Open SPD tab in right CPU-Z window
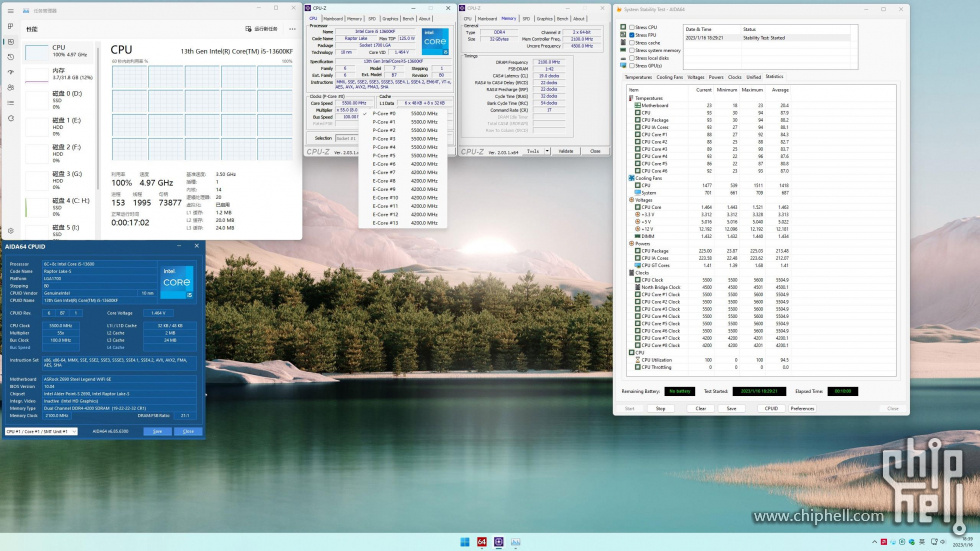Image resolution: width=980 pixels, height=551 pixels. tap(526, 19)
